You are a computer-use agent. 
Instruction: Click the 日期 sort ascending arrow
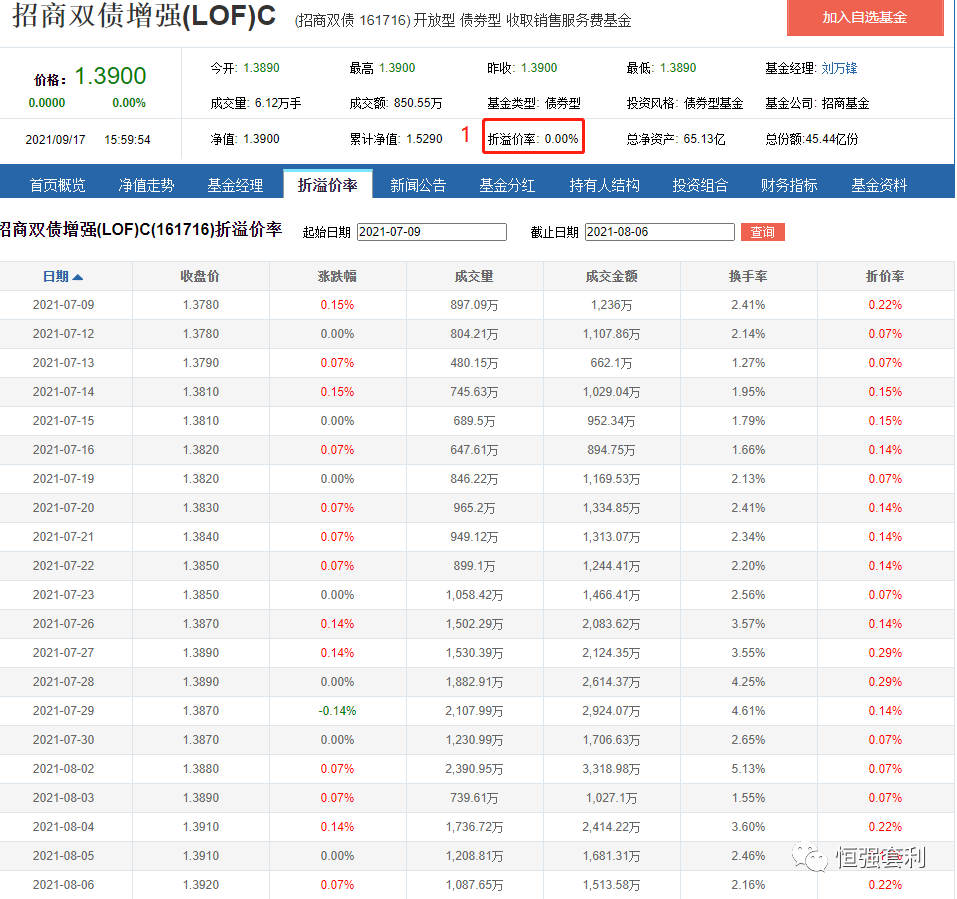[78, 277]
